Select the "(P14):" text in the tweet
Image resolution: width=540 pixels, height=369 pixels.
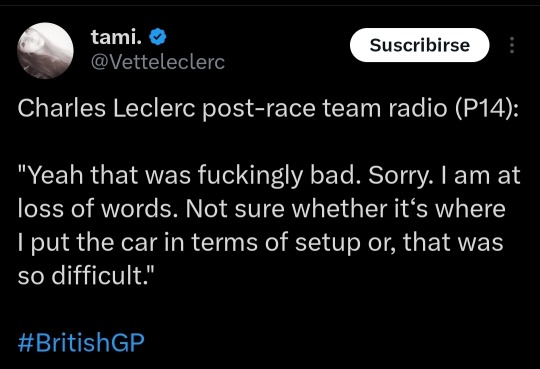click(487, 109)
